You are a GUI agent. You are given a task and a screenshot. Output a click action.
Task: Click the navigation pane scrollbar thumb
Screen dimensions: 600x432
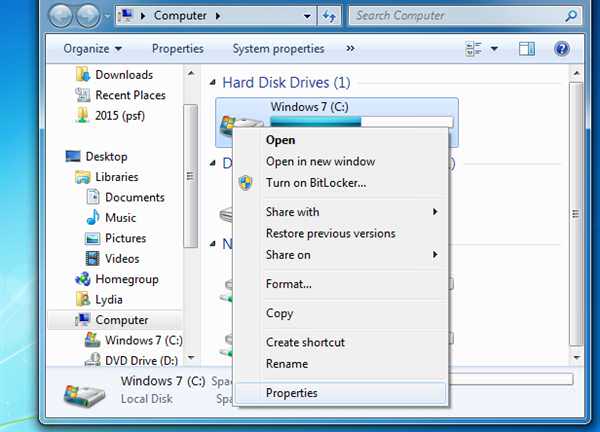click(190, 176)
